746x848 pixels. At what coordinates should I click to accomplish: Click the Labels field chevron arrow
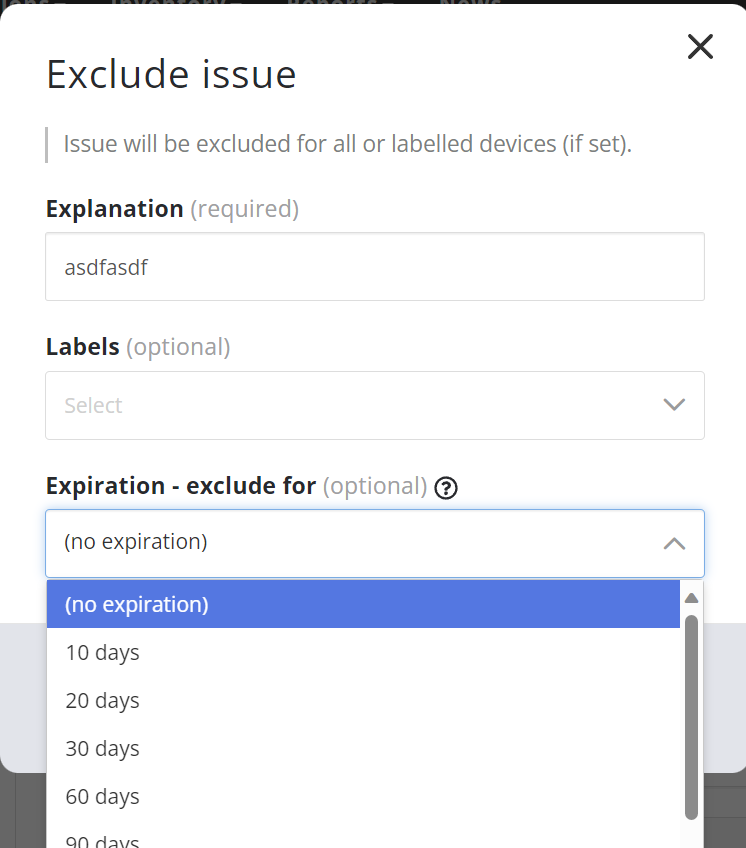pyautogui.click(x=674, y=405)
